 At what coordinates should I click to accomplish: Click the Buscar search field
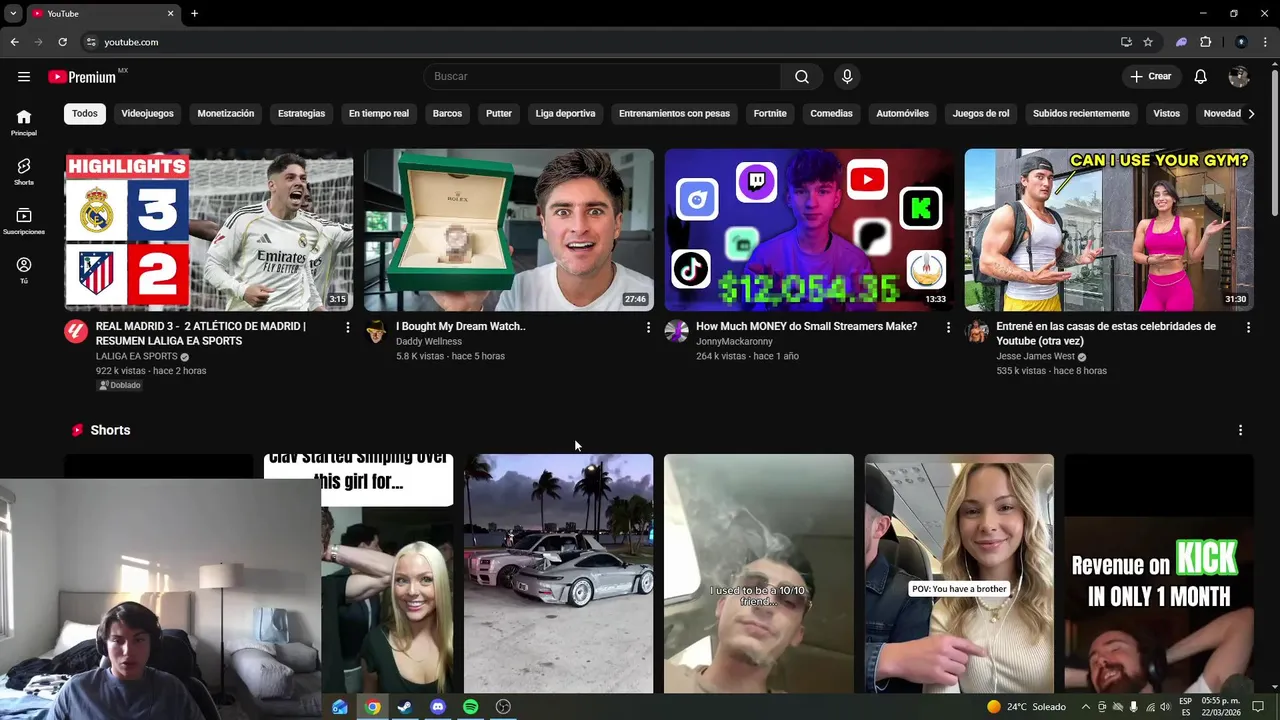coord(602,76)
